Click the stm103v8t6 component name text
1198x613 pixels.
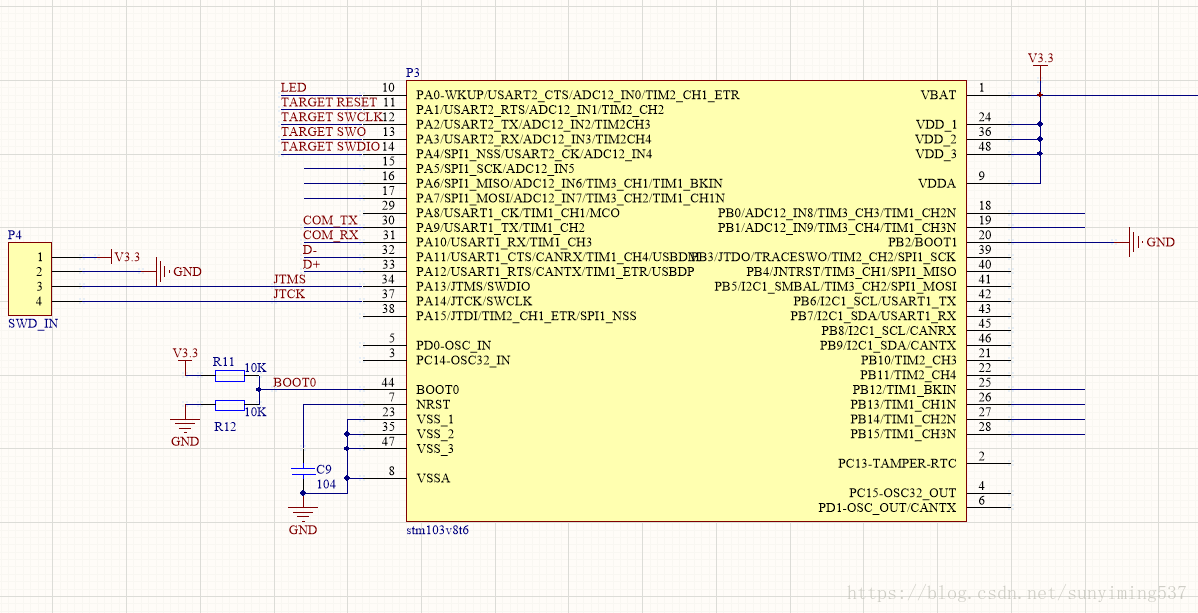(437, 530)
